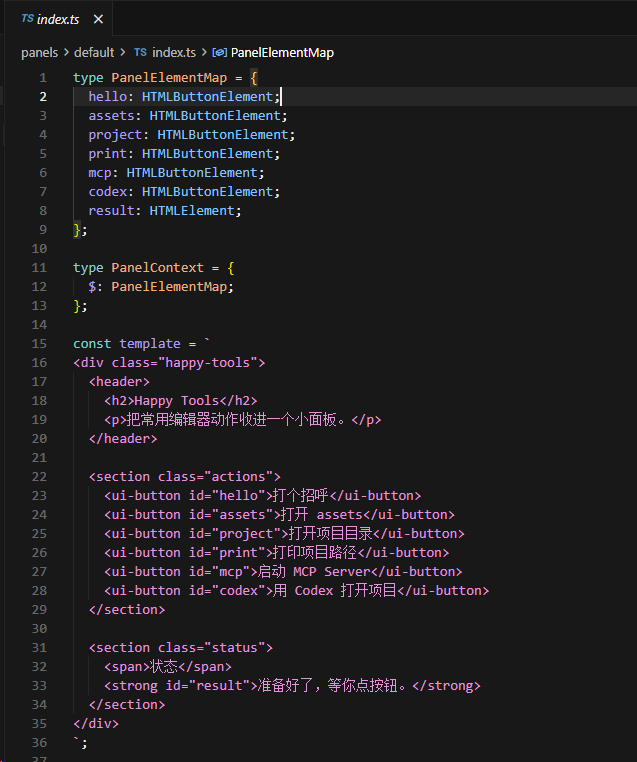Select the index.ts tab
Screen dimensions: 637x762
pos(59,19)
